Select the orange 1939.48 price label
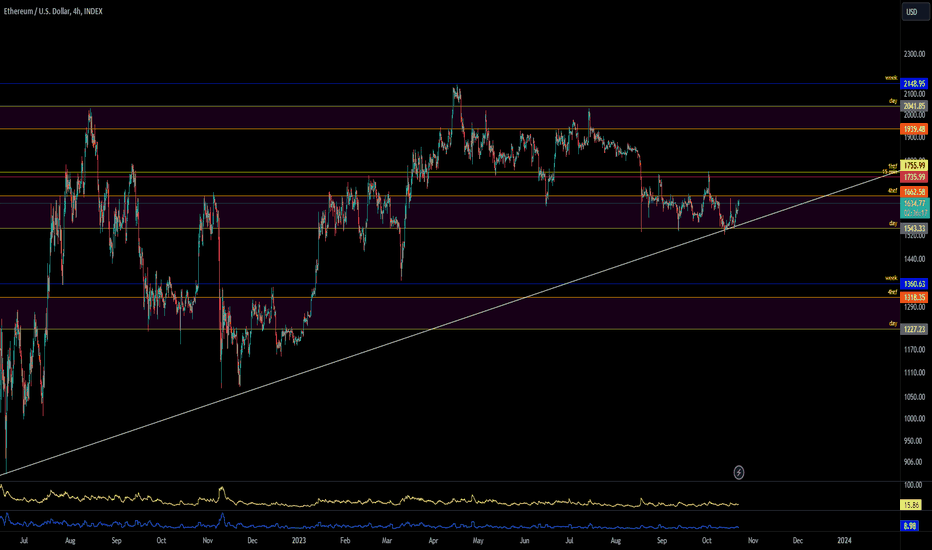The image size is (932, 550). [913, 129]
